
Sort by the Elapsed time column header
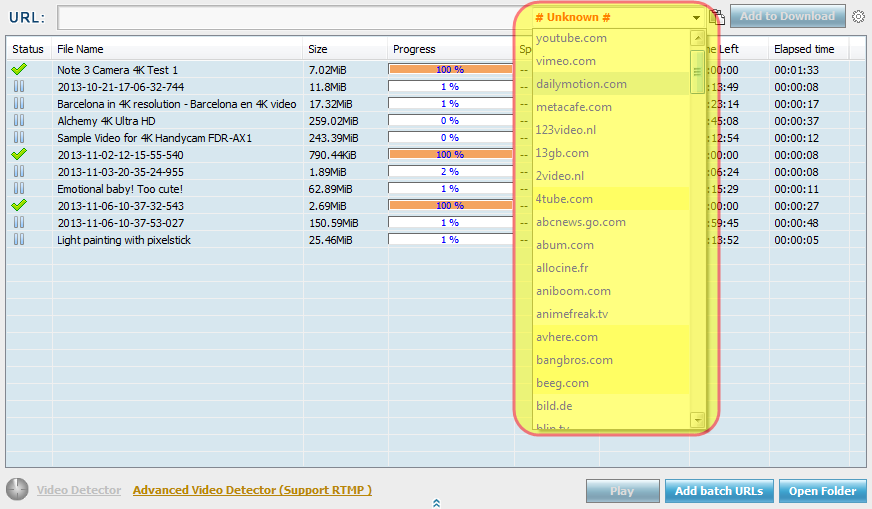click(809, 49)
